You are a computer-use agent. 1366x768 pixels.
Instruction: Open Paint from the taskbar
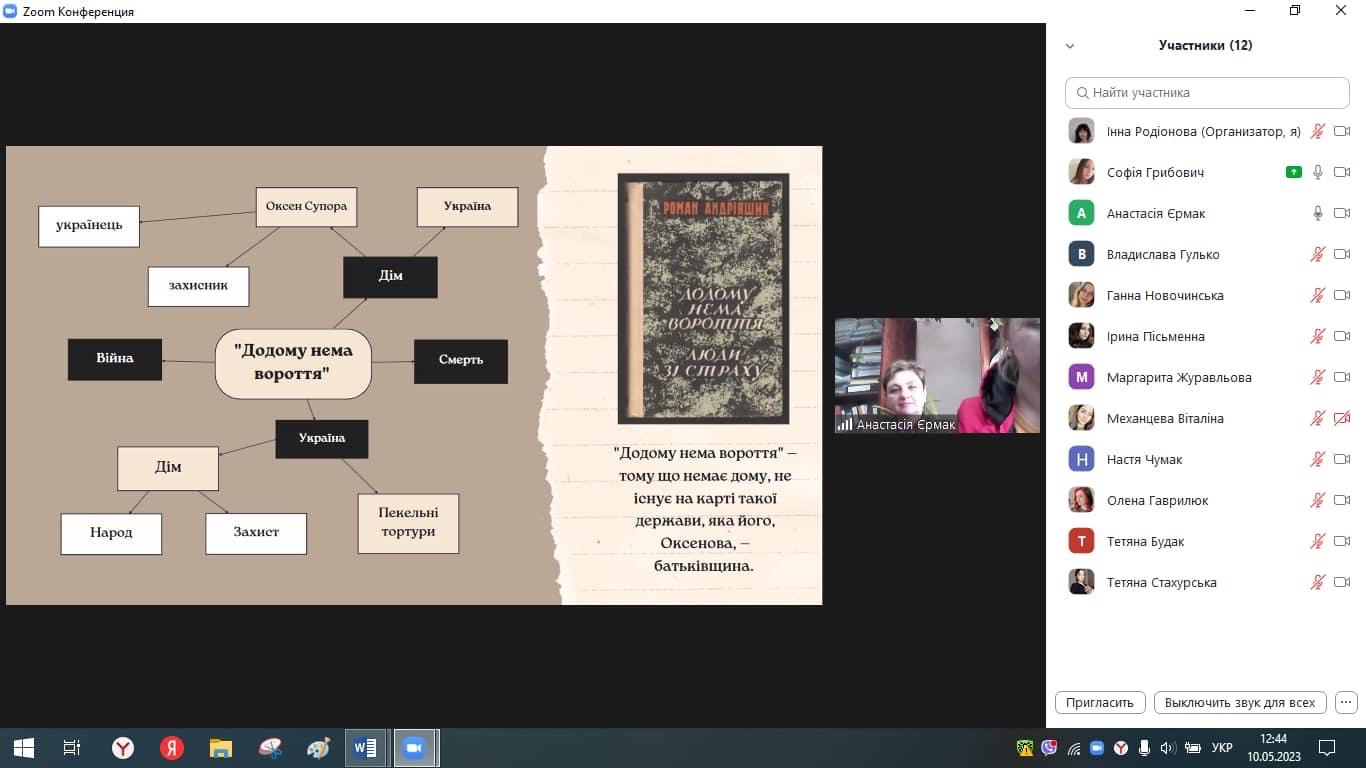click(x=319, y=748)
